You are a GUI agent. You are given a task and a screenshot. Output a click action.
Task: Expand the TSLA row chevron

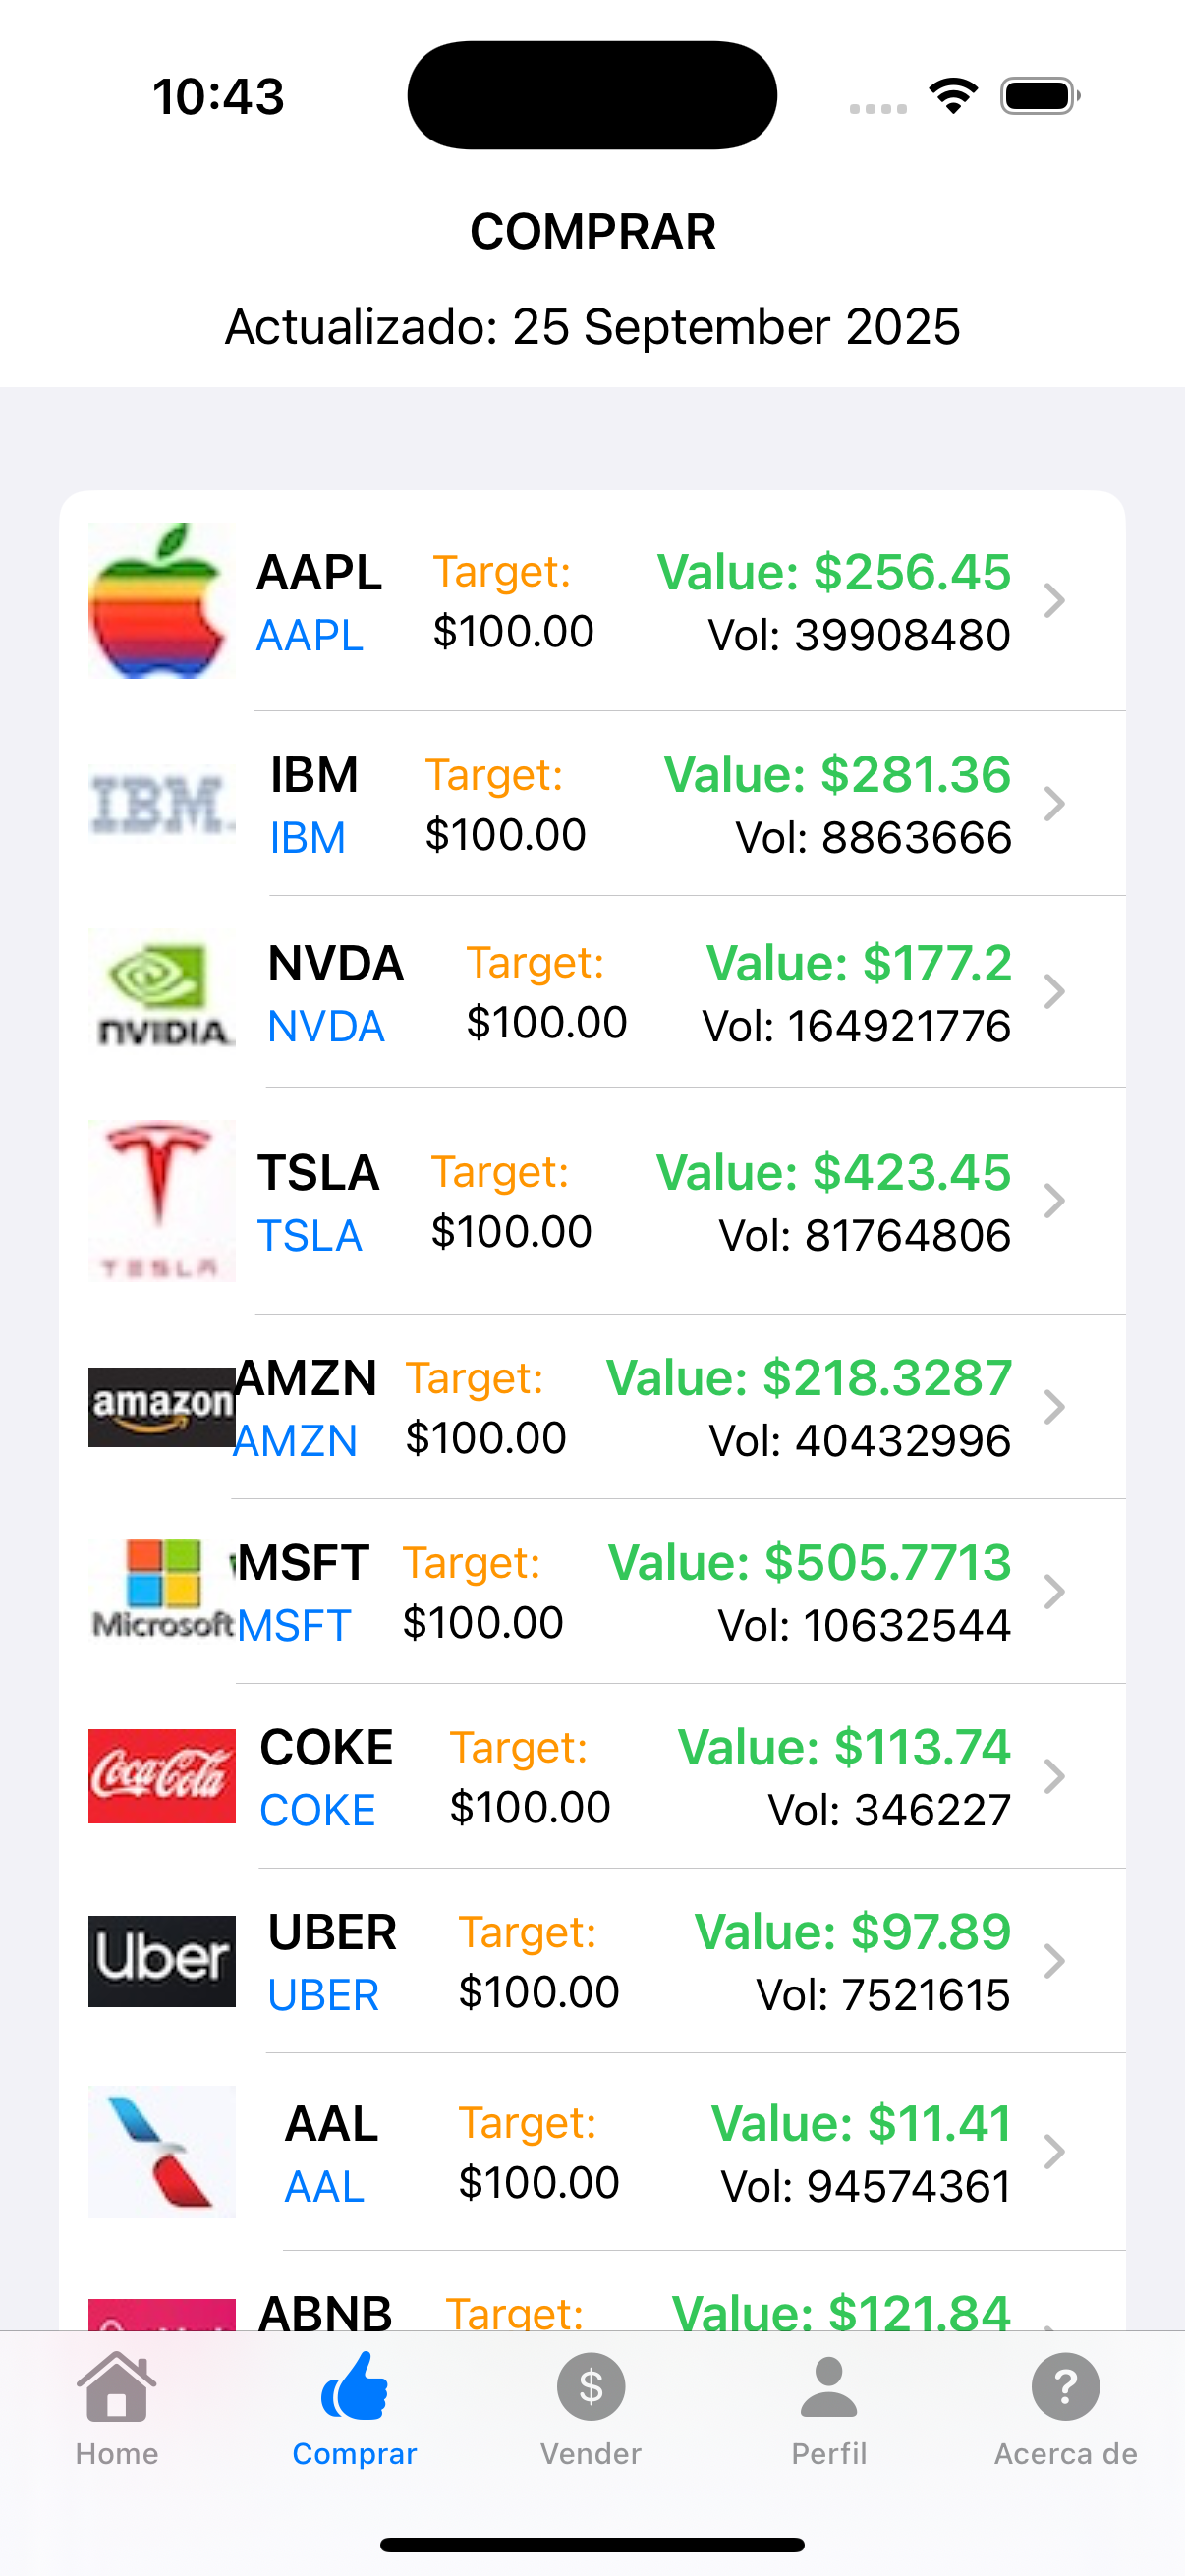1053,1201
